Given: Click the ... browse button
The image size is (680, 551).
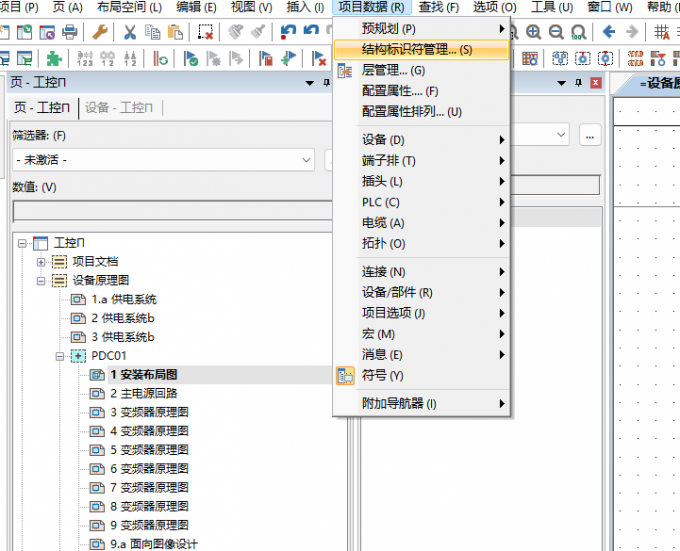Looking at the screenshot, I should pyautogui.click(x=590, y=135).
